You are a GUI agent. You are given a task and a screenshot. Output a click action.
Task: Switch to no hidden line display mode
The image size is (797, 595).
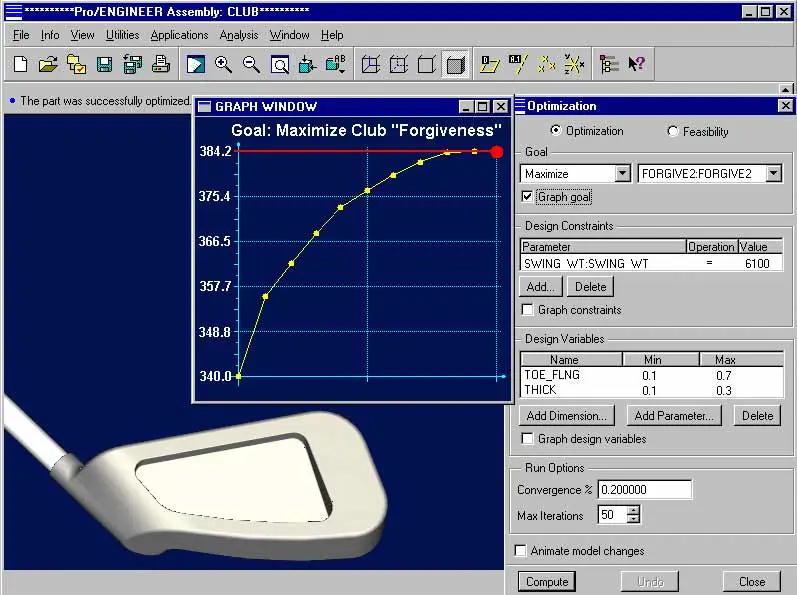click(x=426, y=65)
